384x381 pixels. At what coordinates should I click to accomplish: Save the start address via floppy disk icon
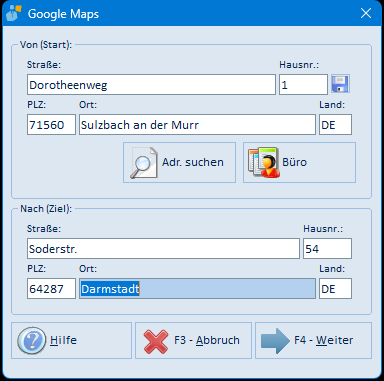pyautogui.click(x=340, y=84)
